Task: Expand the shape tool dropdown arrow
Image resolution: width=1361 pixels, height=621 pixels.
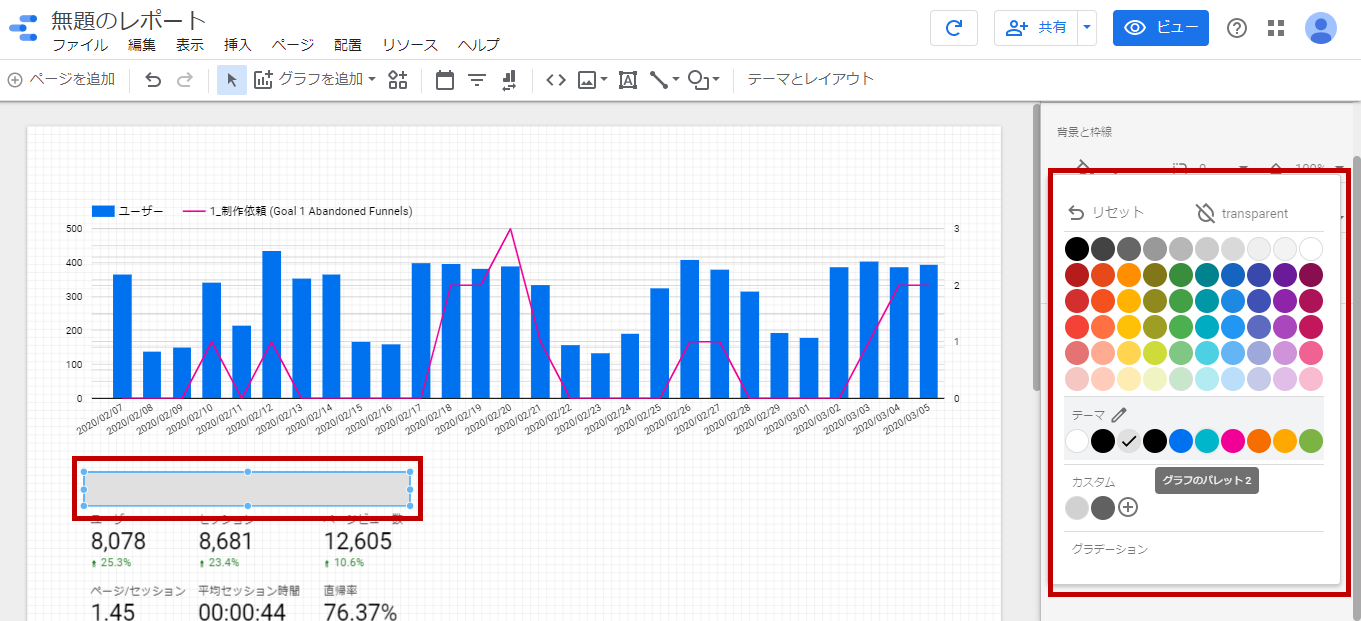Action: 716,80
